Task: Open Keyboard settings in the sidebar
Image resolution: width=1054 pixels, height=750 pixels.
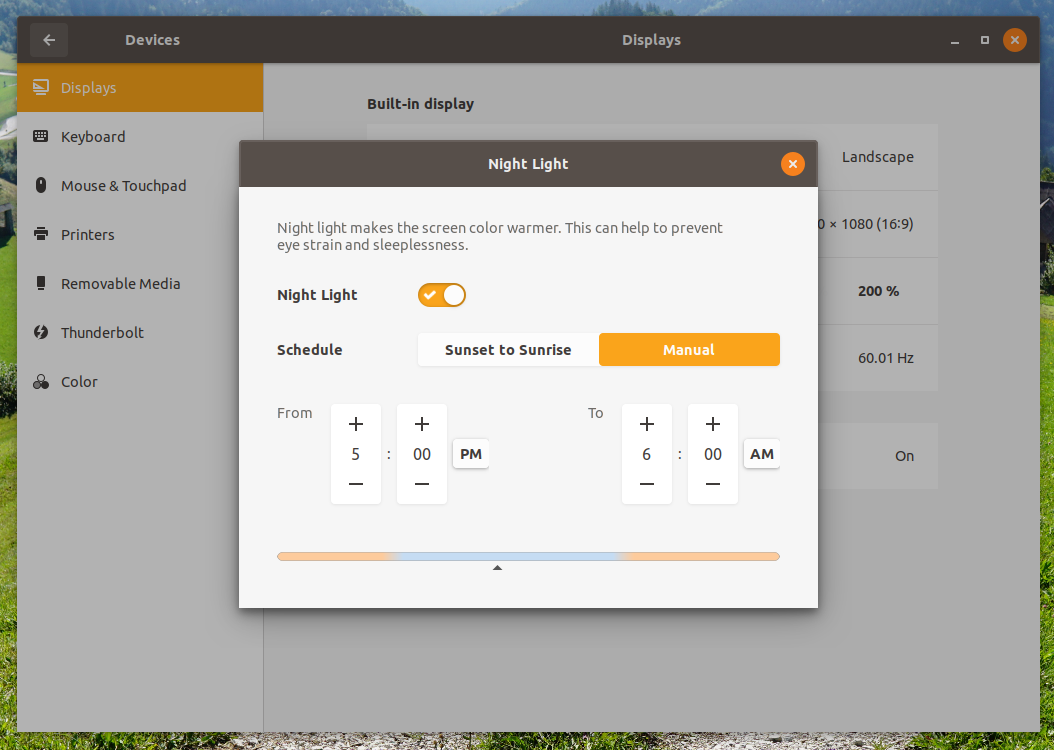Action: point(93,137)
